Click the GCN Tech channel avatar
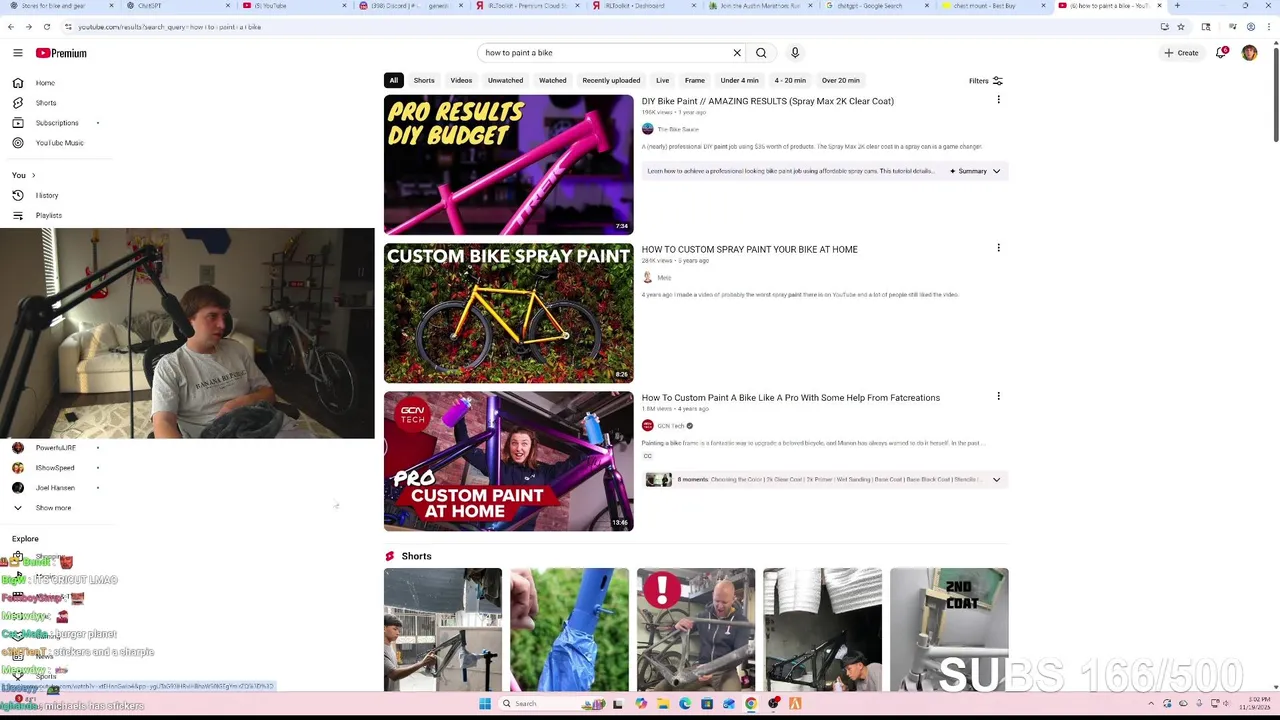 tap(648, 426)
